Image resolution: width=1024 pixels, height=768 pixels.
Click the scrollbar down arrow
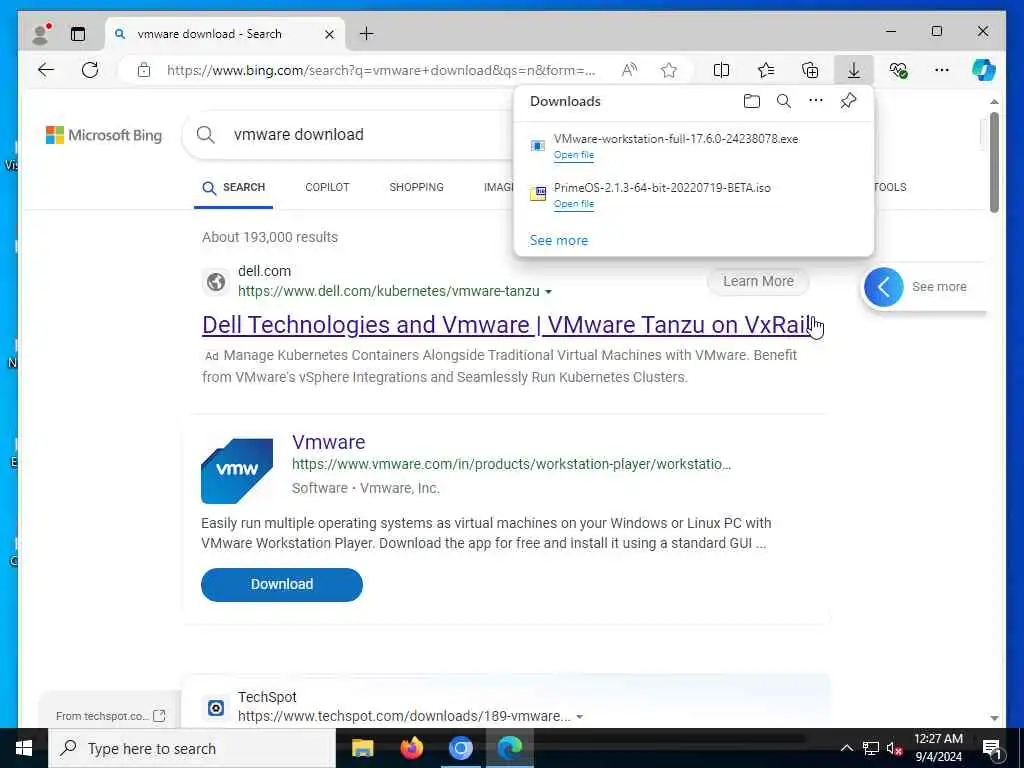coord(994,718)
